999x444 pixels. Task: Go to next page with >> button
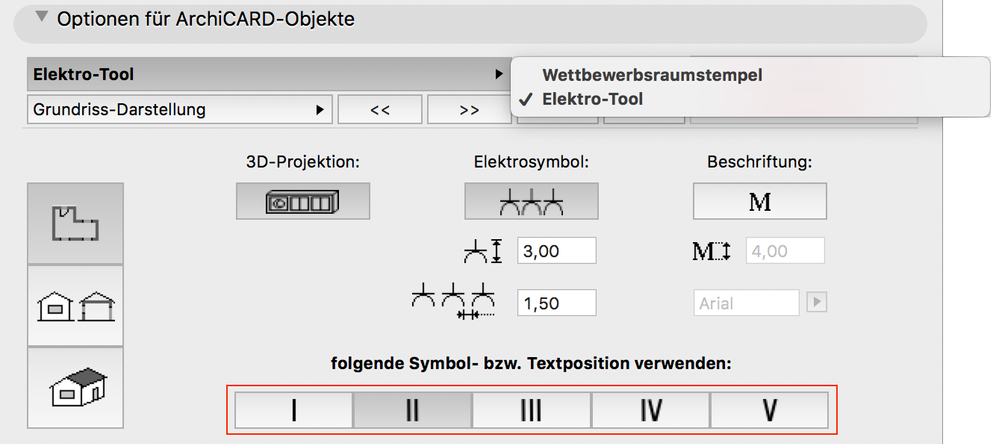coord(470,110)
